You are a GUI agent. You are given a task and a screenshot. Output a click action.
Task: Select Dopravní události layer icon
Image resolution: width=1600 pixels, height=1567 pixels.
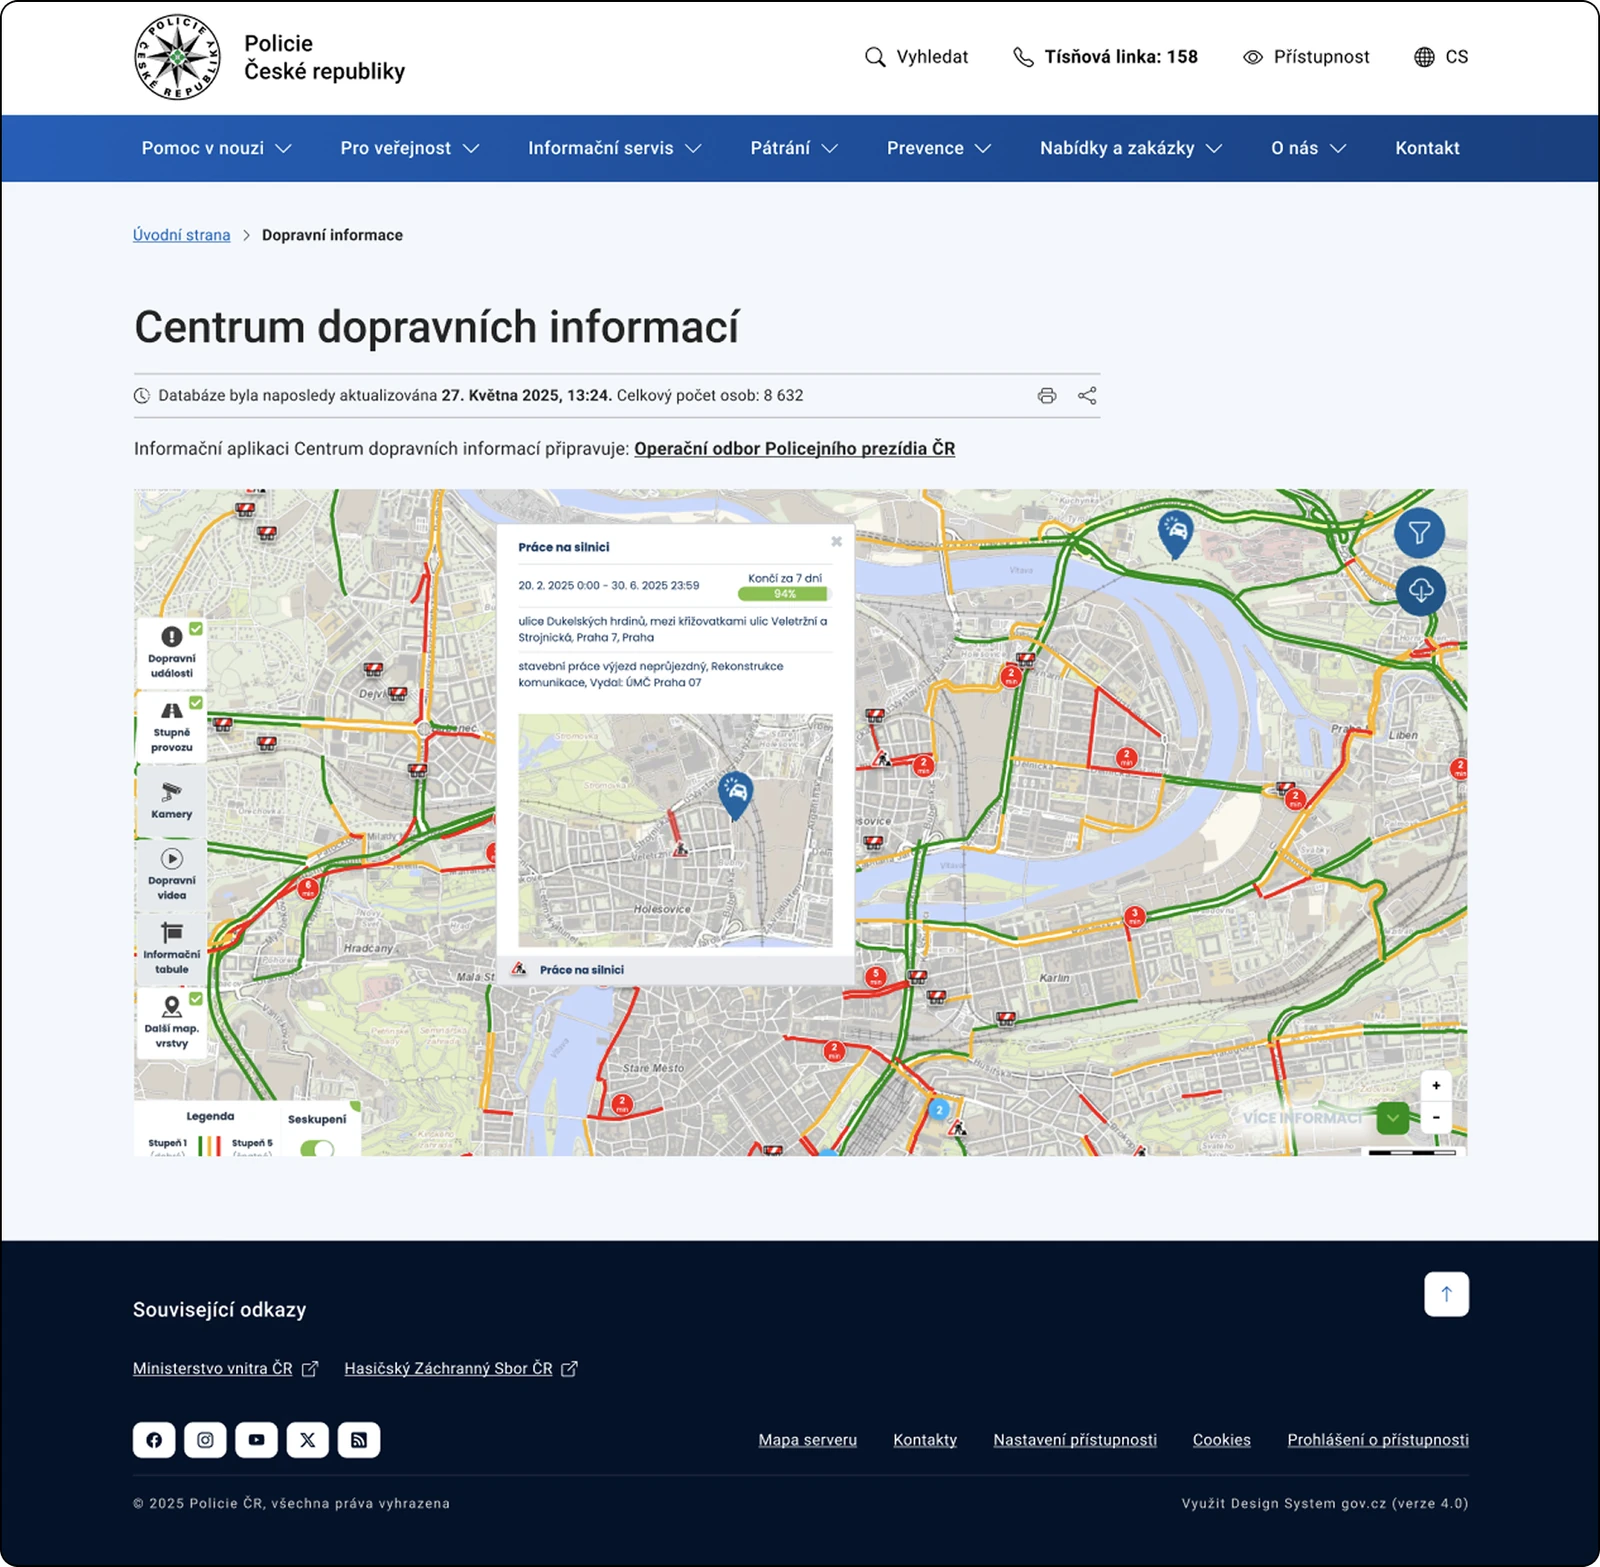(172, 636)
